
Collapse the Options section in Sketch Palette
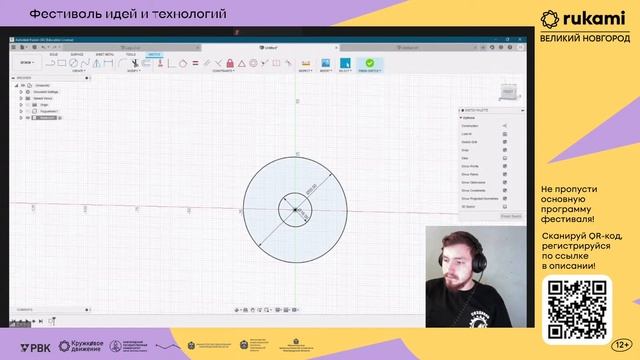[x=461, y=118]
